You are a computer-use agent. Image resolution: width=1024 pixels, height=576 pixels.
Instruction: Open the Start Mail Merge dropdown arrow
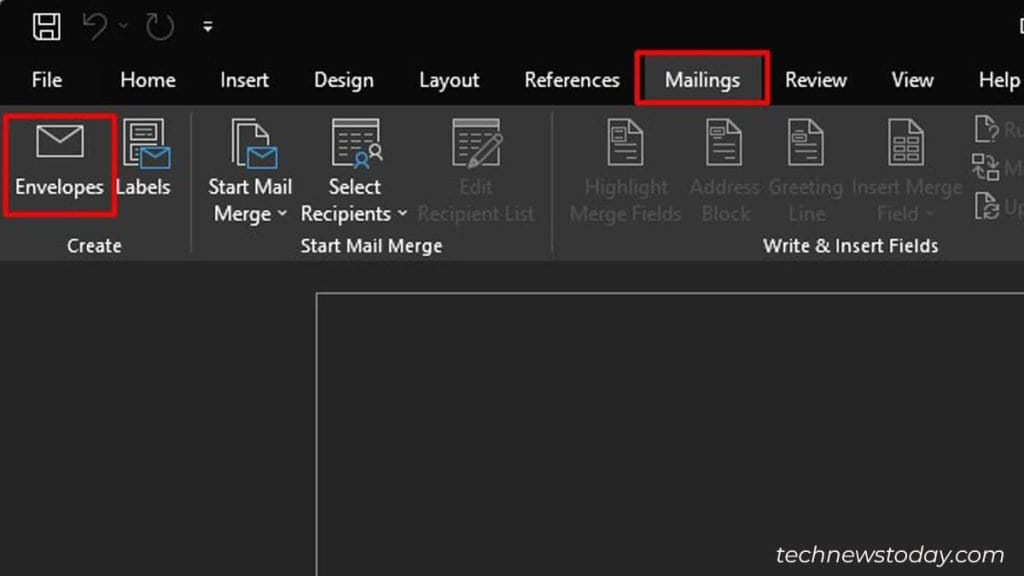click(x=284, y=213)
